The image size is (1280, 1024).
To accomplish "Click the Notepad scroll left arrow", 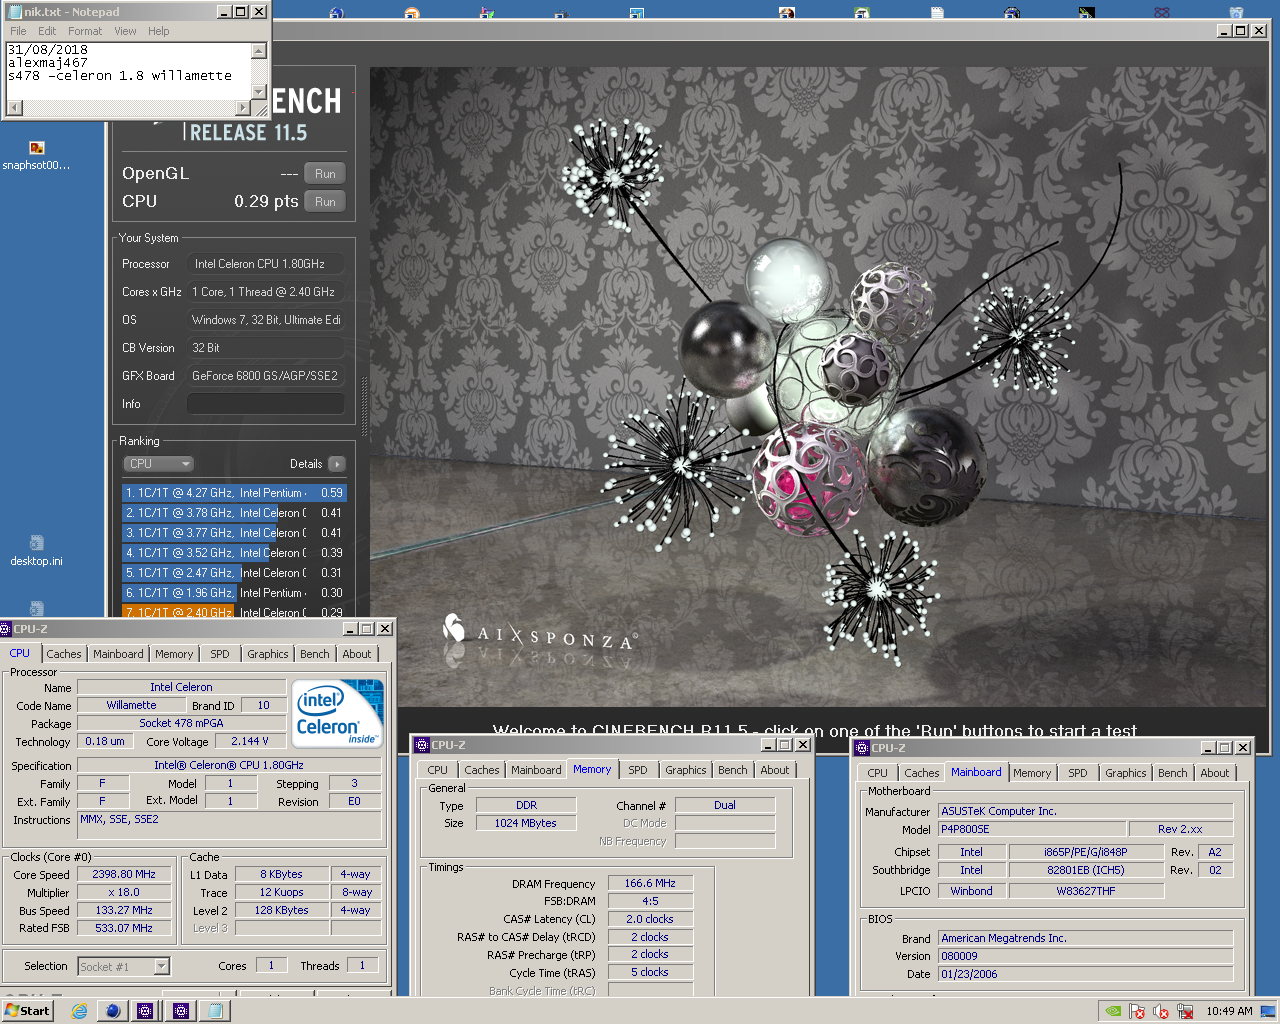I will pyautogui.click(x=13, y=108).
